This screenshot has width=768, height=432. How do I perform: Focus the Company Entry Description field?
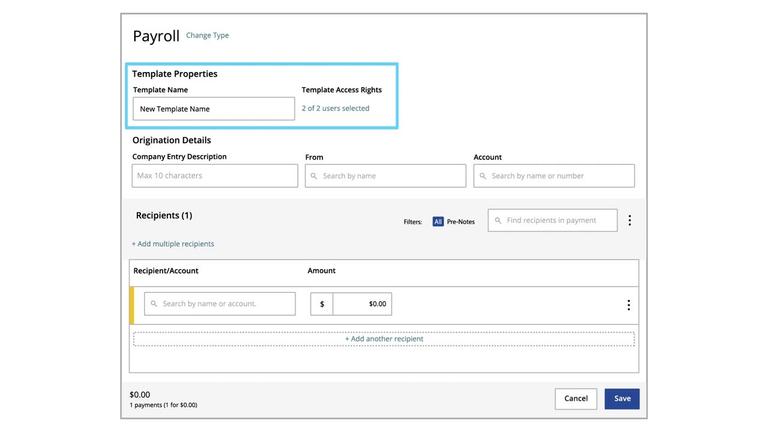point(215,175)
